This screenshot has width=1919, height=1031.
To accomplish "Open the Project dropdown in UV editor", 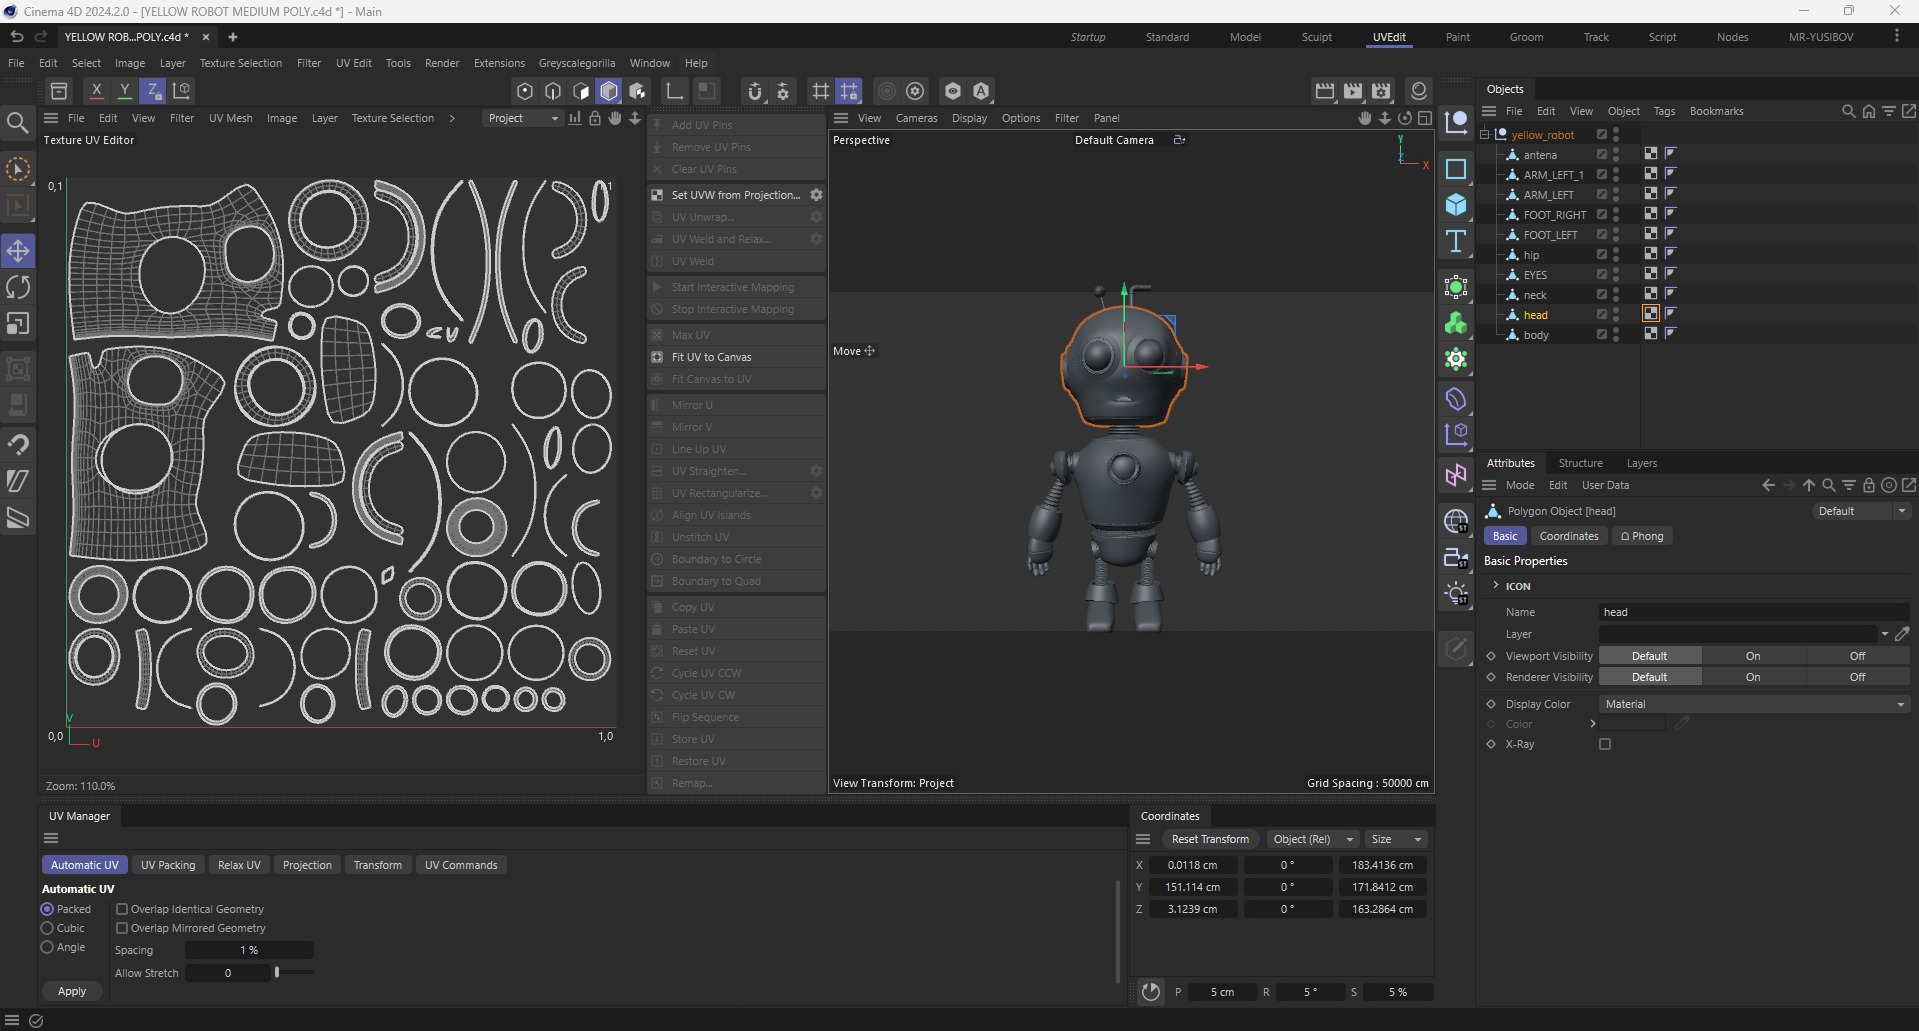I will (x=523, y=118).
